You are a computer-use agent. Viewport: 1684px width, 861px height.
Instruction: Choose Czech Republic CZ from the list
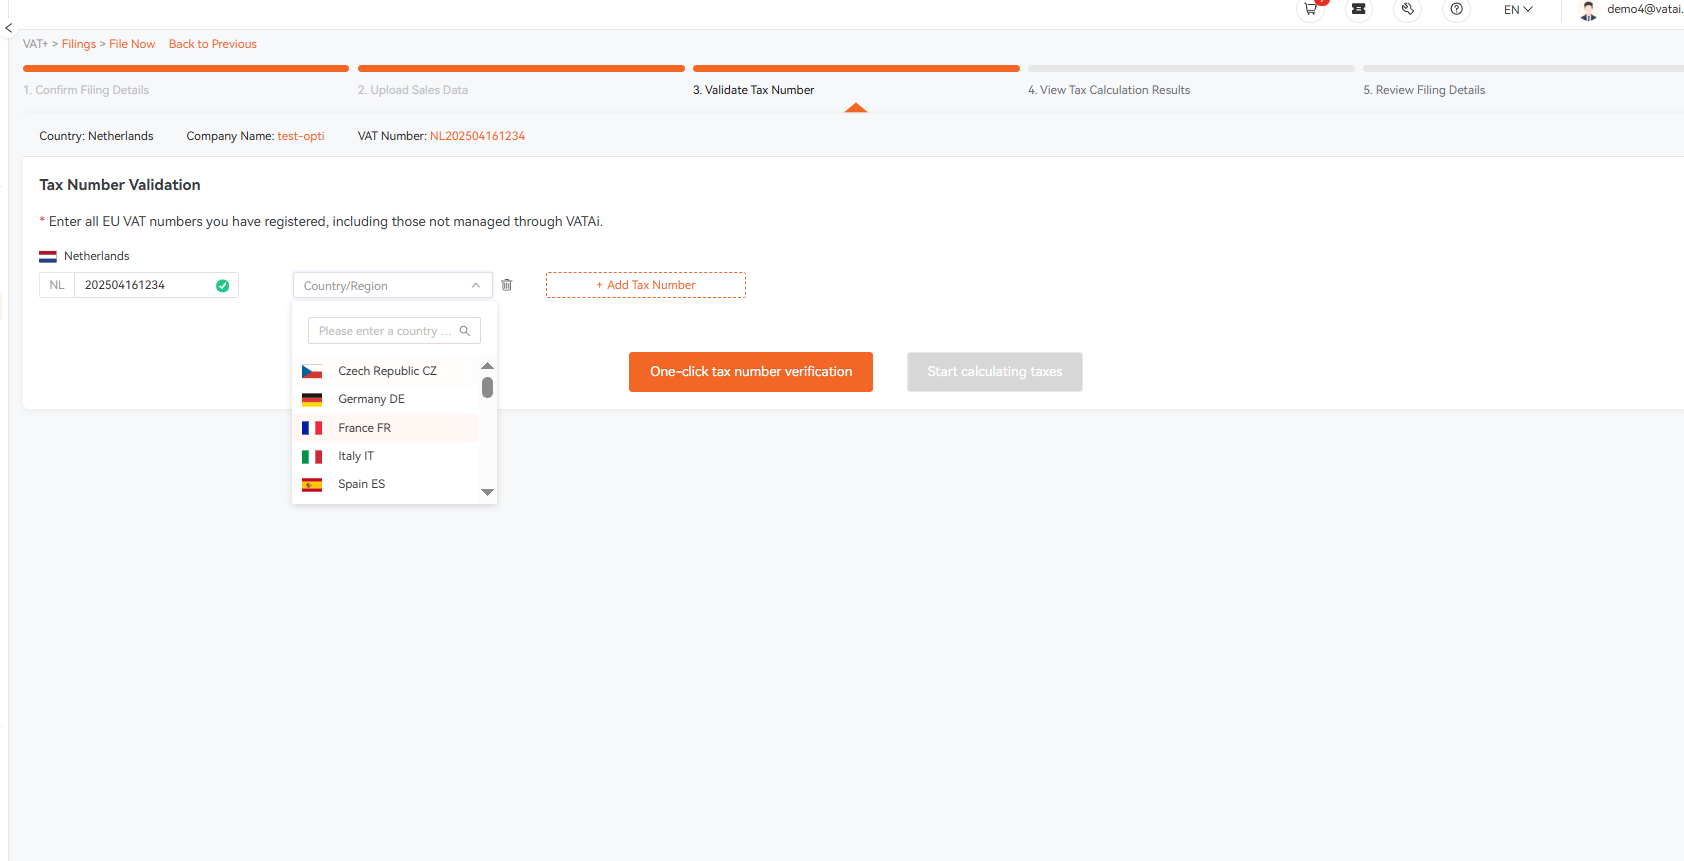point(385,371)
